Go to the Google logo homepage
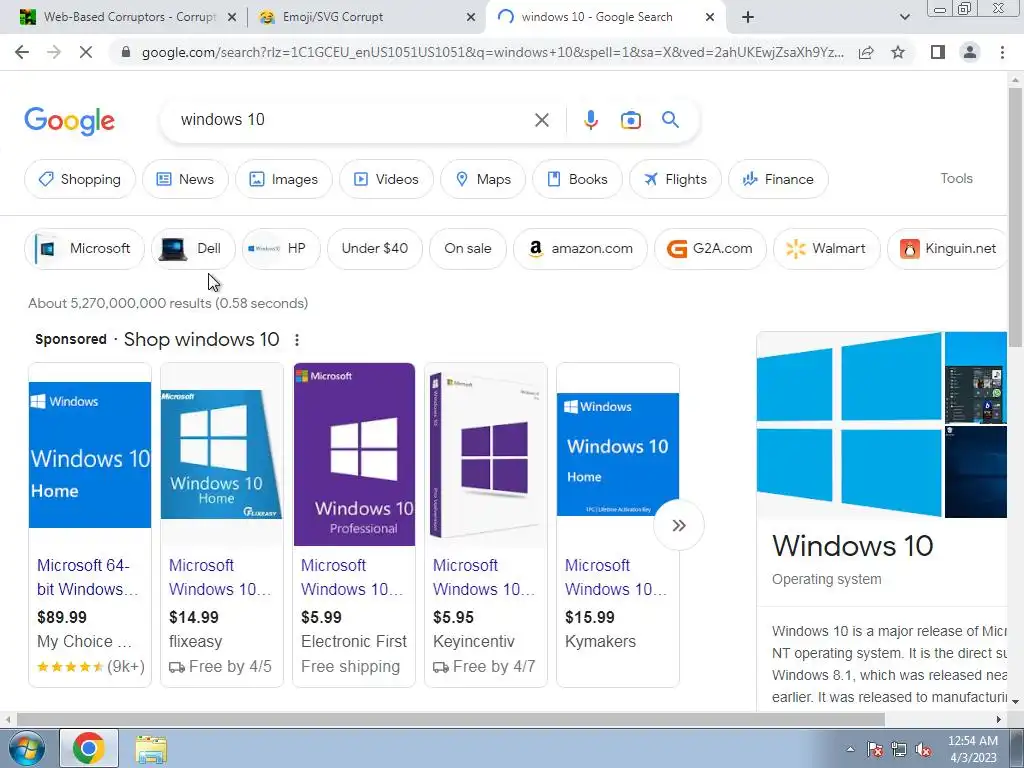Image resolution: width=1024 pixels, height=768 pixels. click(70, 121)
